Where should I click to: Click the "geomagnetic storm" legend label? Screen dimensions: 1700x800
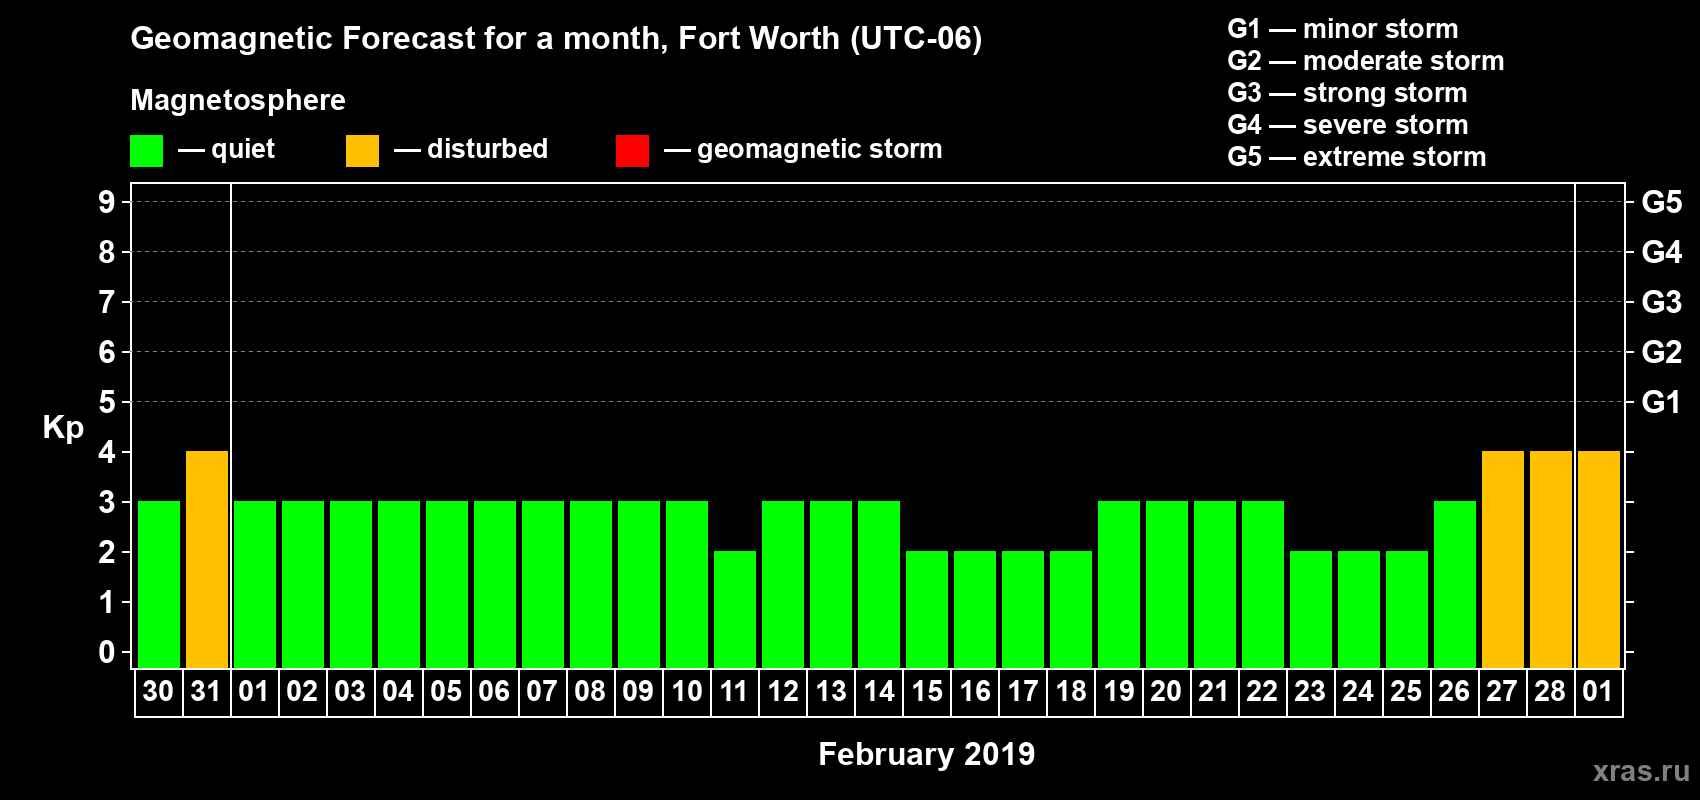(820, 150)
